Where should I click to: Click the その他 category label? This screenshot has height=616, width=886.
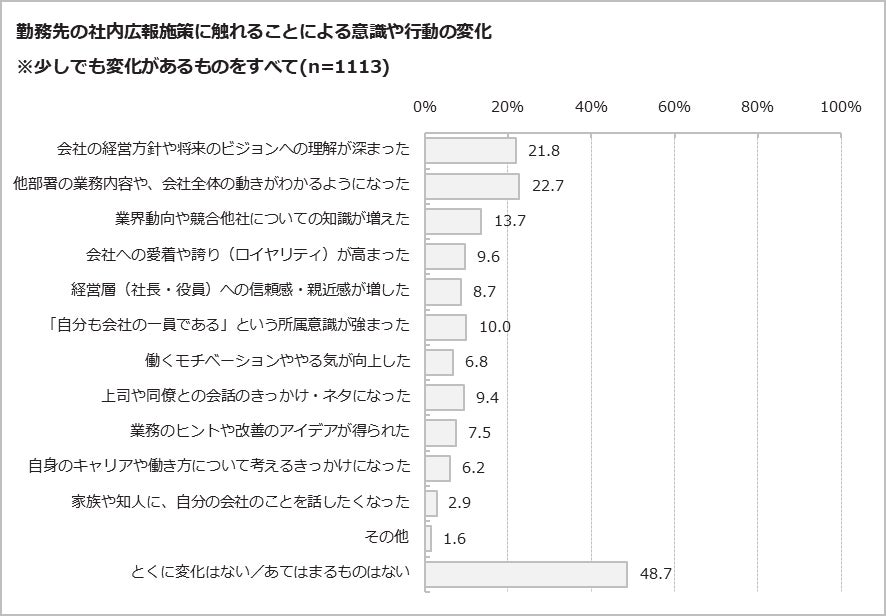(x=387, y=537)
